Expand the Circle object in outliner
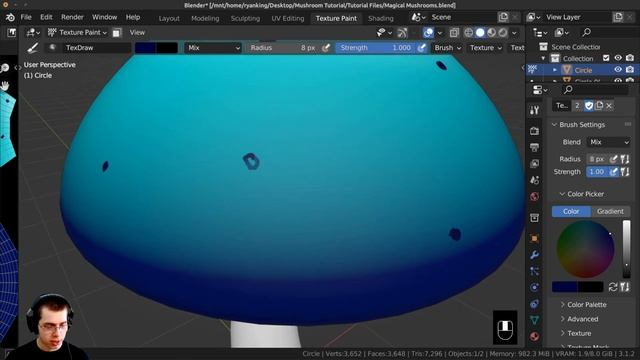This screenshot has height=360, width=640. click(555, 70)
